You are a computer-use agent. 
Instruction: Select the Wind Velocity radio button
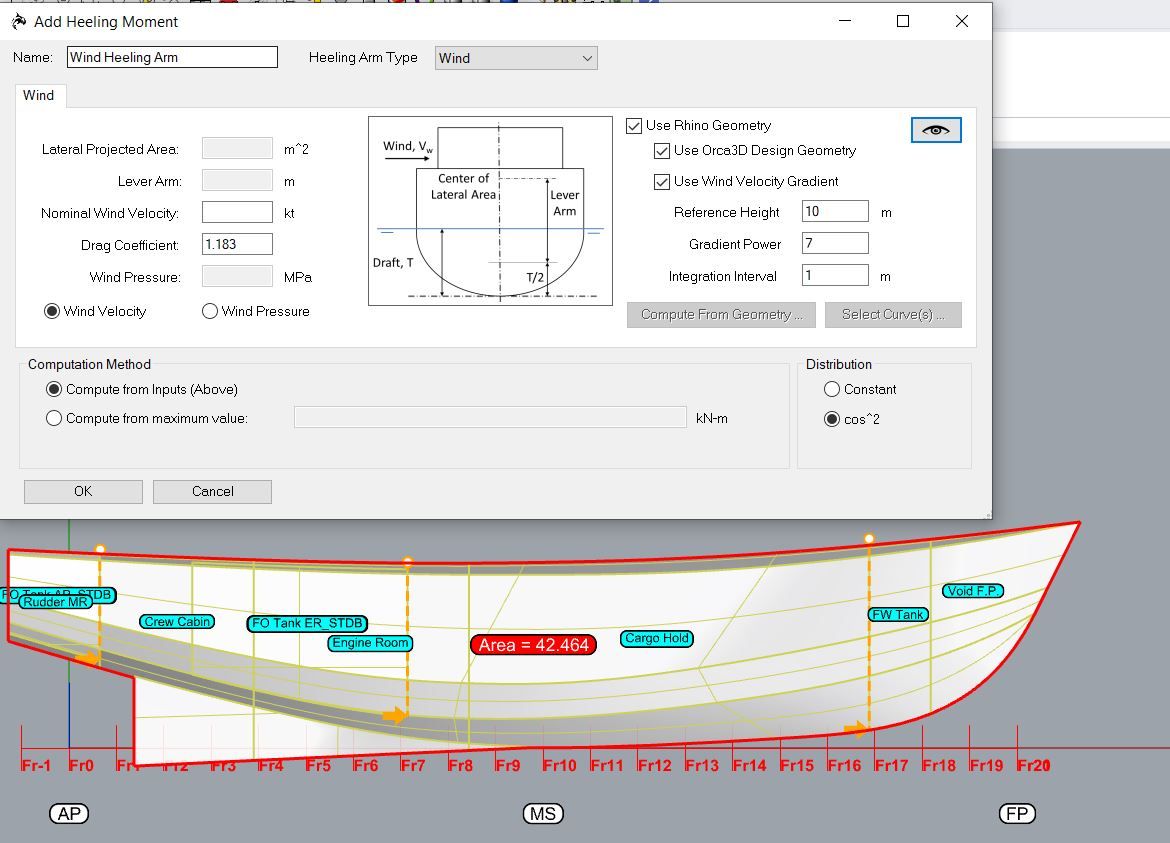[x=52, y=311]
